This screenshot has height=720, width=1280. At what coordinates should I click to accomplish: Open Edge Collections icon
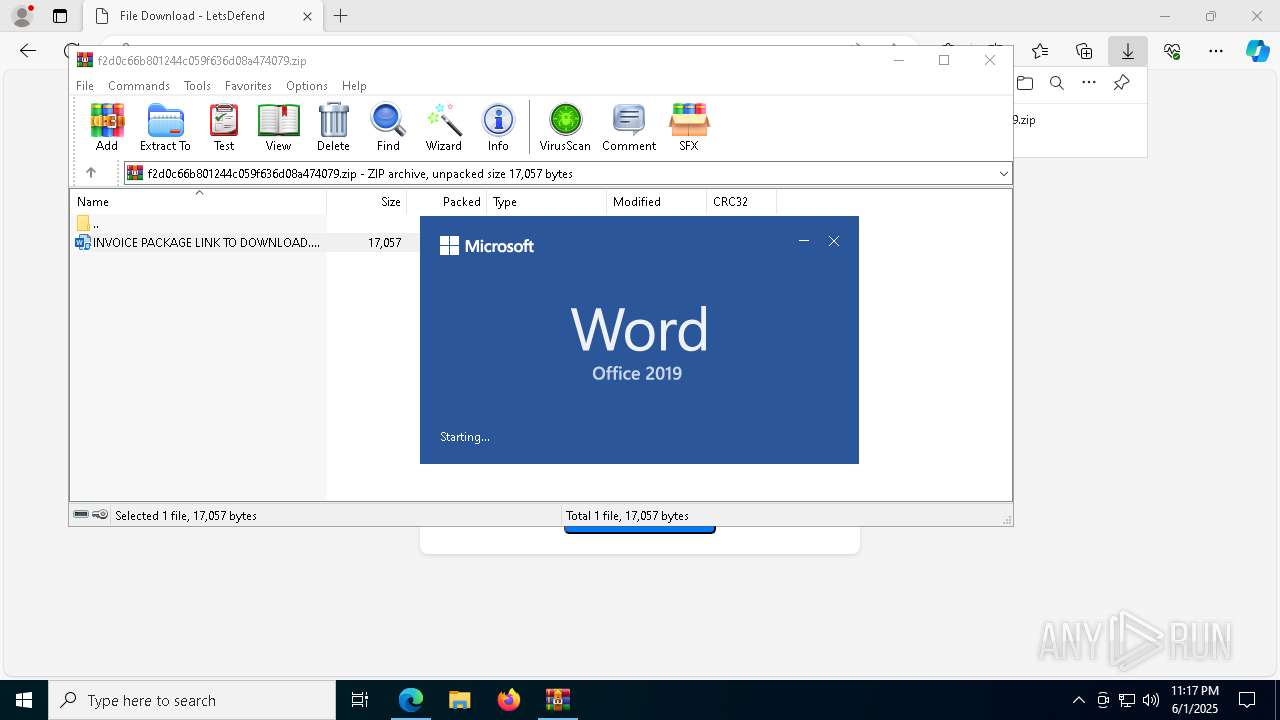(x=1084, y=51)
